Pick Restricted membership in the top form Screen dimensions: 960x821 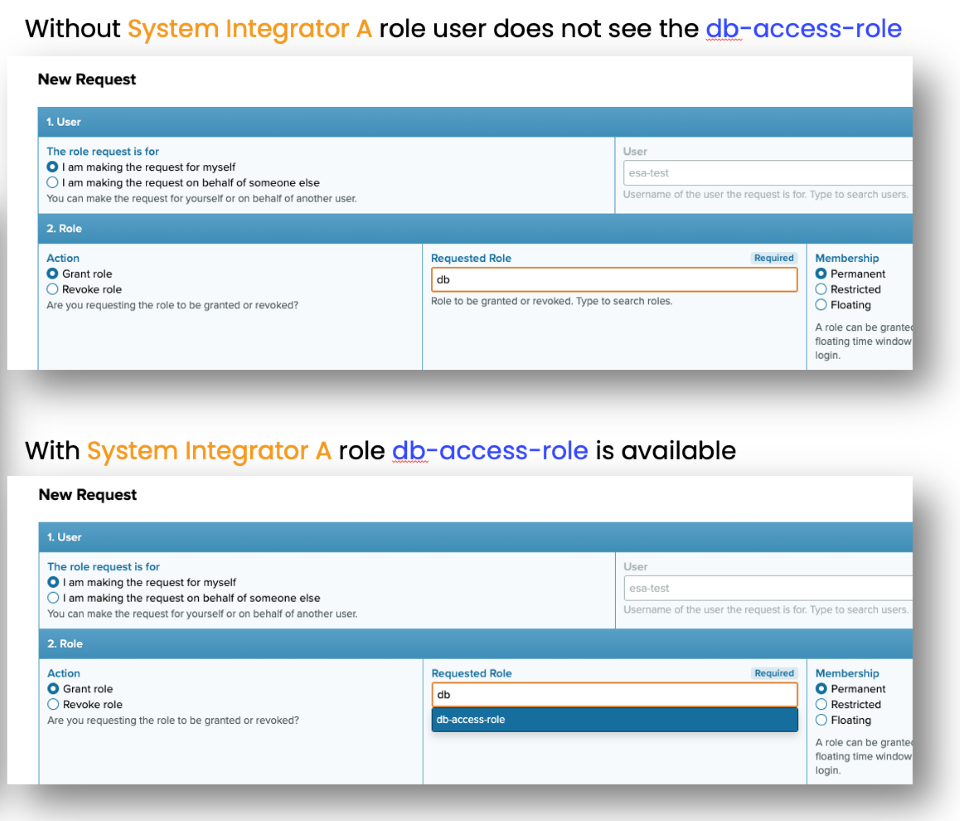tap(822, 289)
